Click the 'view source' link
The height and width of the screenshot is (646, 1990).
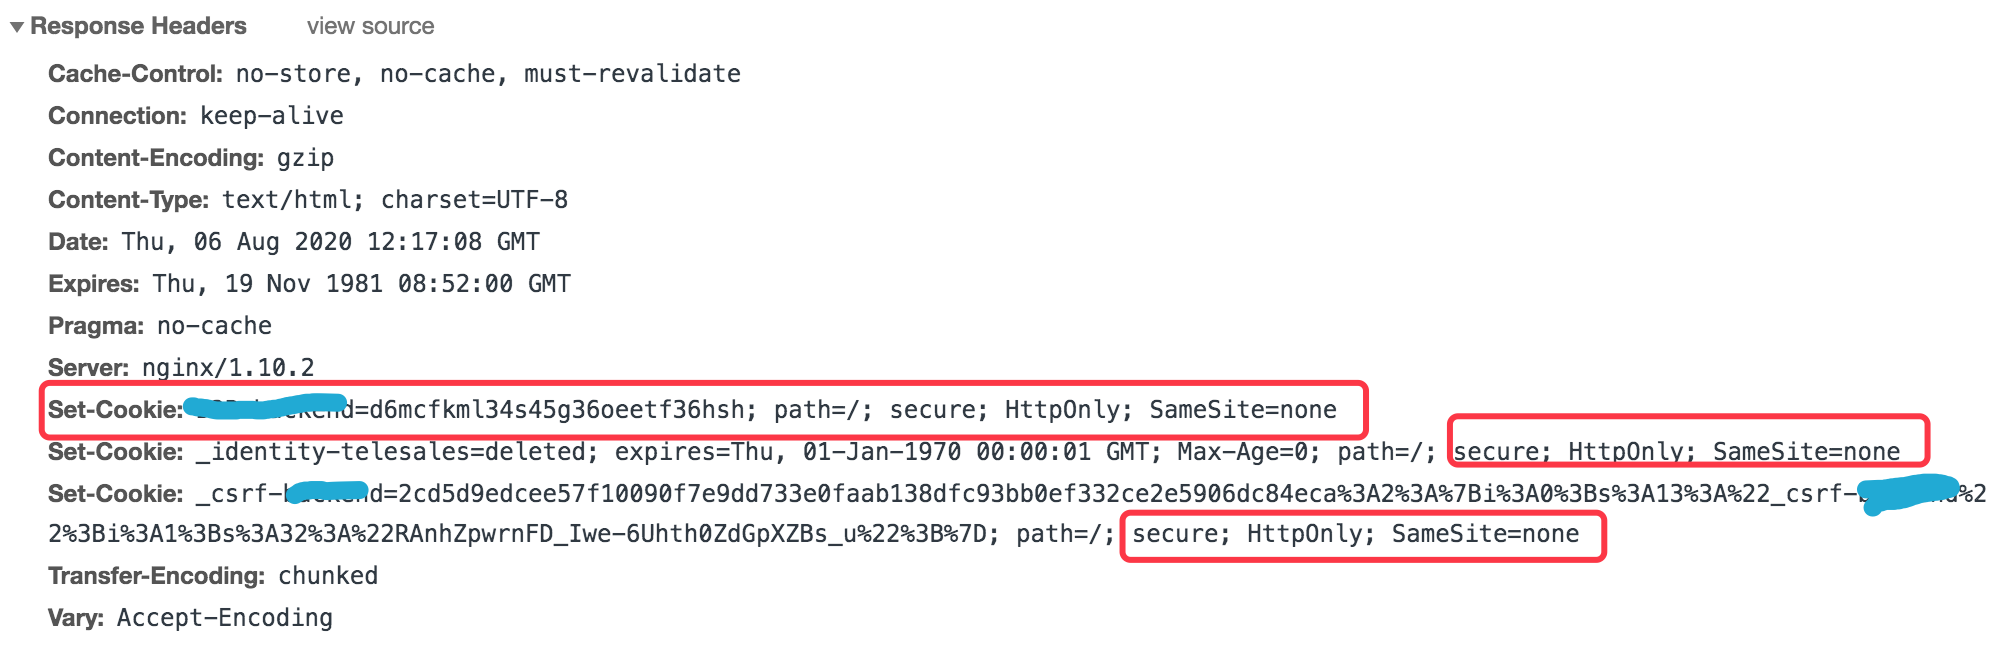point(370,27)
